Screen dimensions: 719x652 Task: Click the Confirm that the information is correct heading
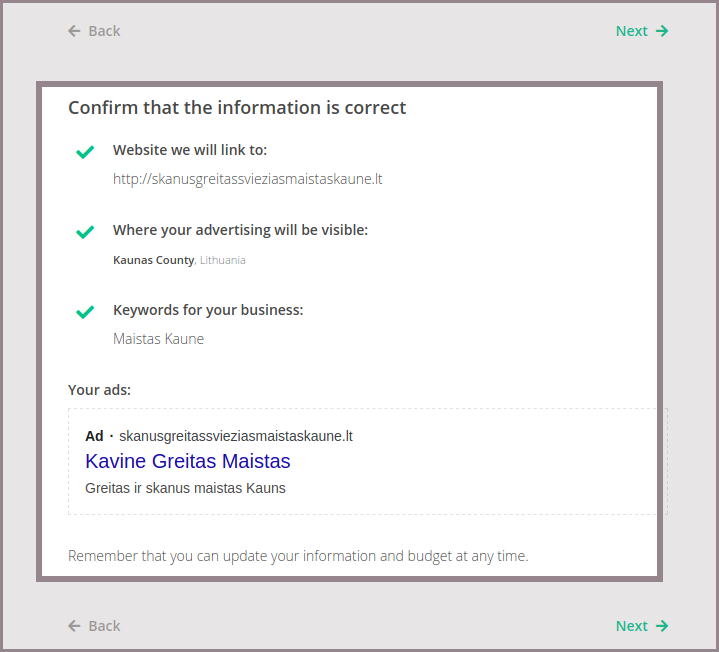(x=237, y=107)
